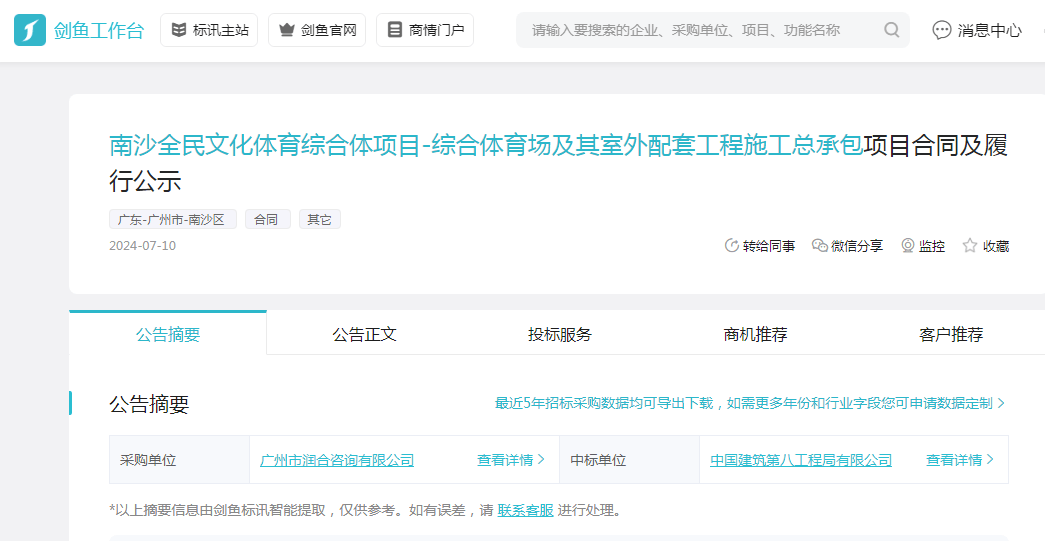Click the magnifier search icon
Image resolution: width=1045 pixels, height=541 pixels.
tap(891, 30)
